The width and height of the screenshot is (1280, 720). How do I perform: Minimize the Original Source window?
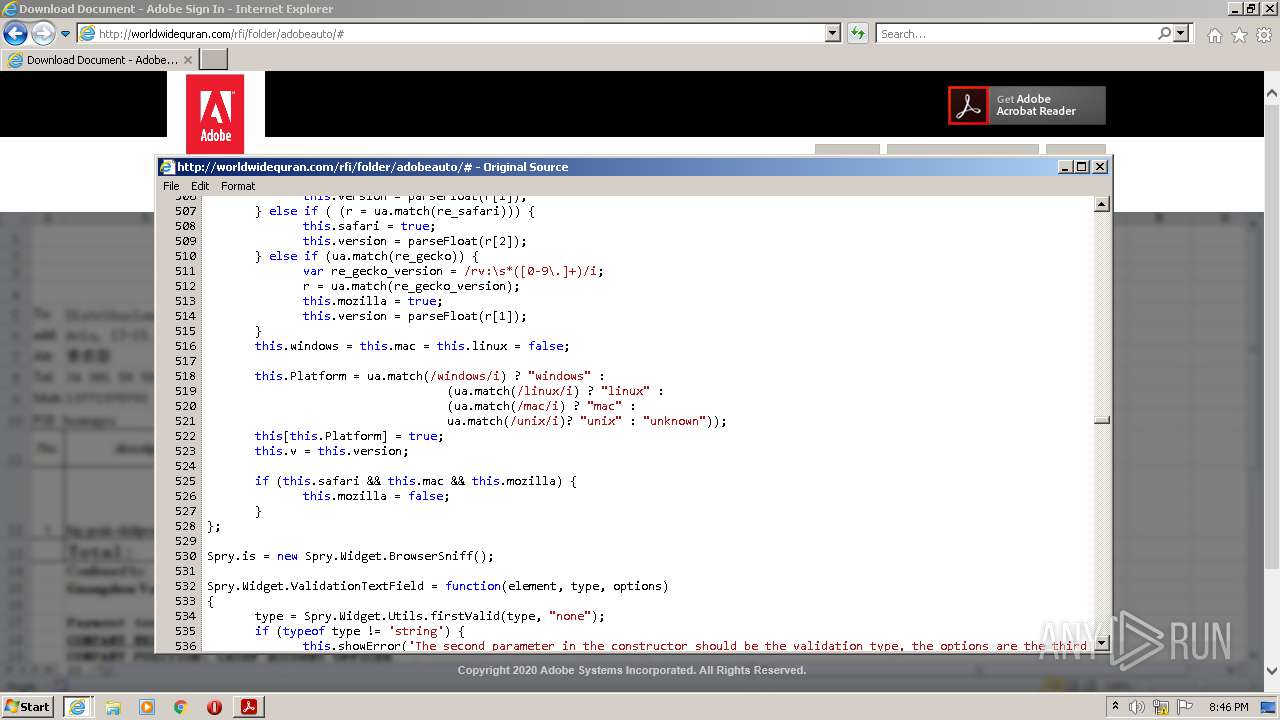coord(1065,167)
